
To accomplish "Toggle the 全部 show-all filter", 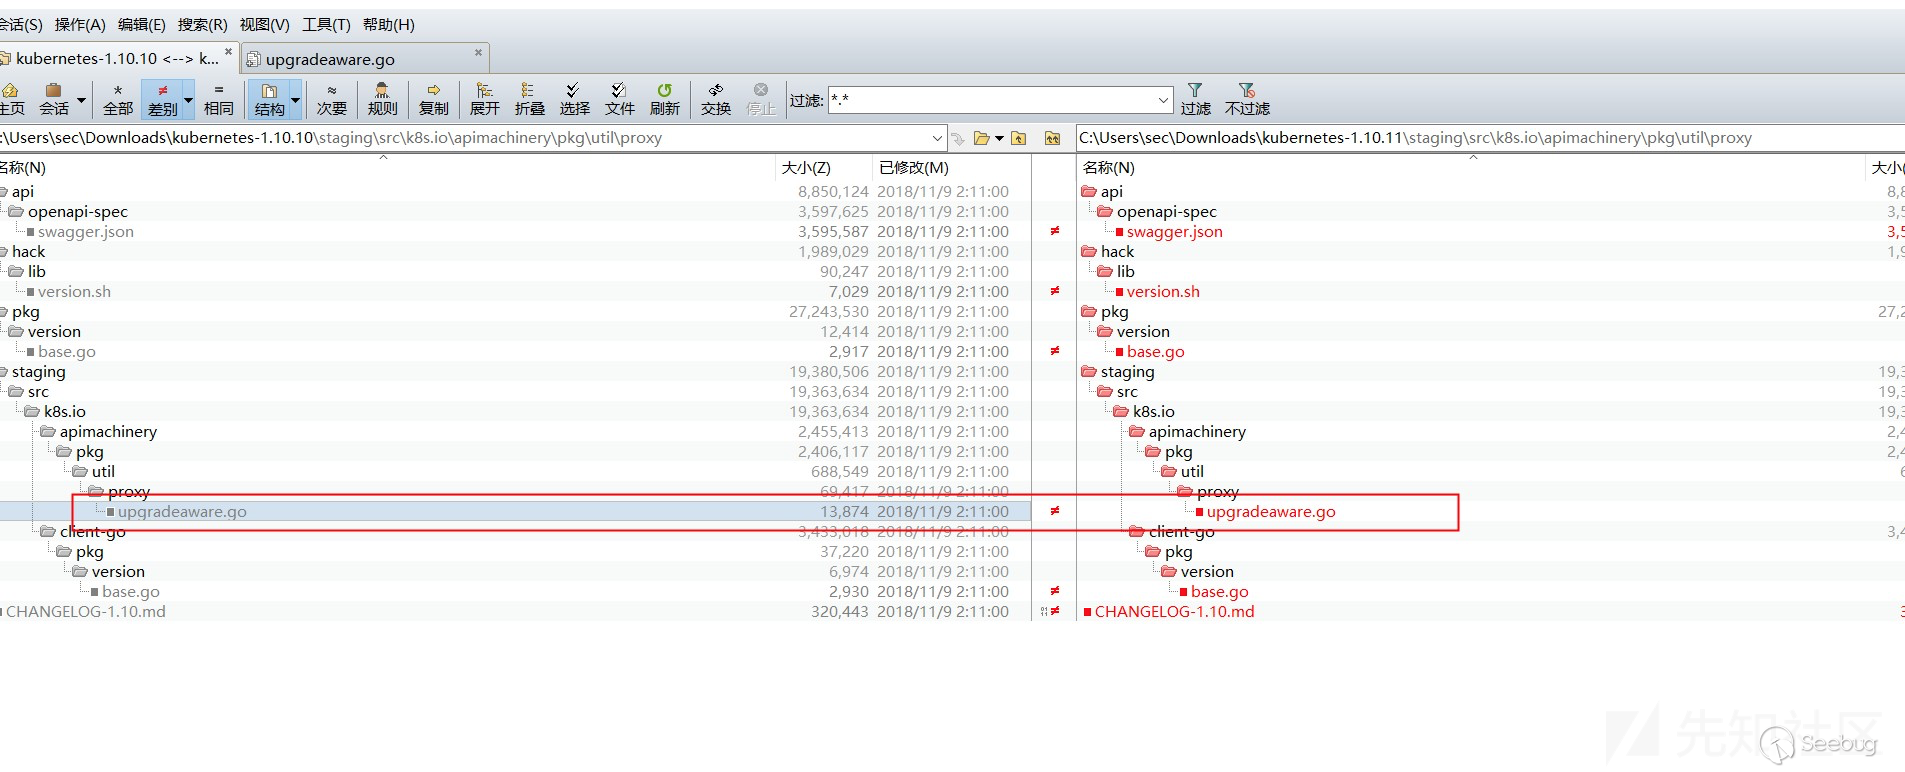I will [118, 99].
